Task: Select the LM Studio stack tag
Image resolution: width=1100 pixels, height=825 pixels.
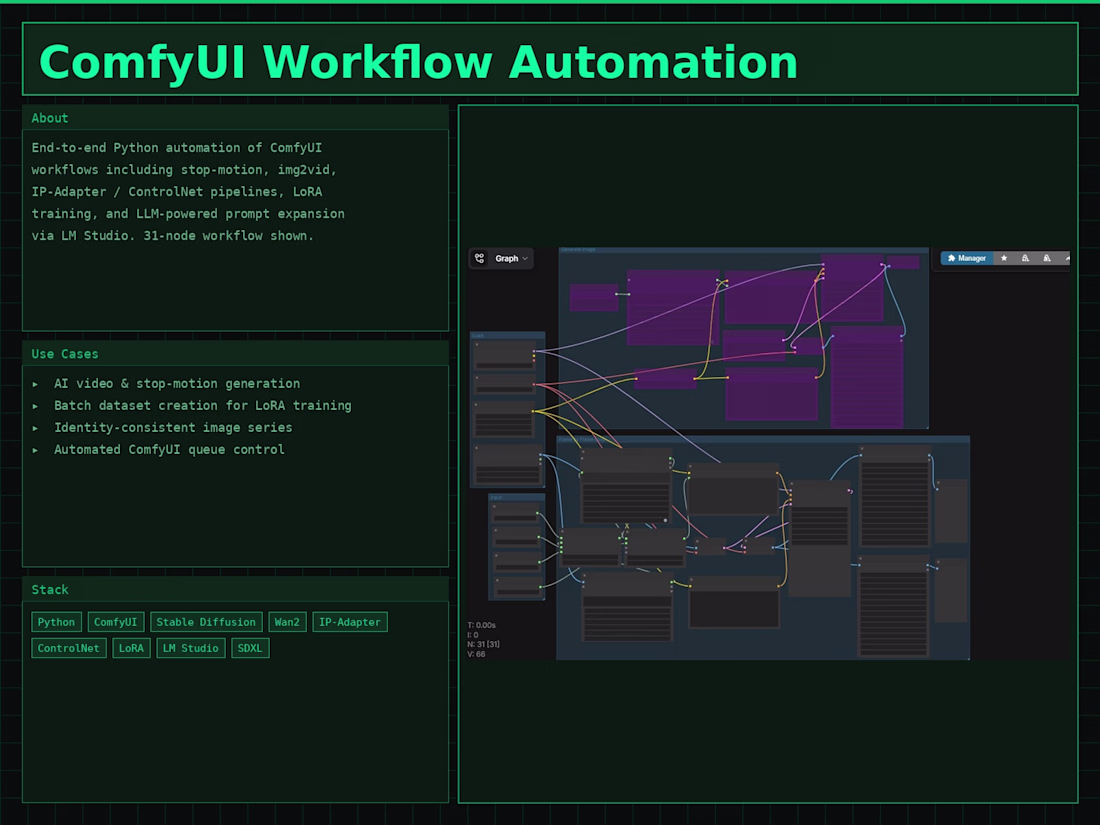Action: [191, 648]
